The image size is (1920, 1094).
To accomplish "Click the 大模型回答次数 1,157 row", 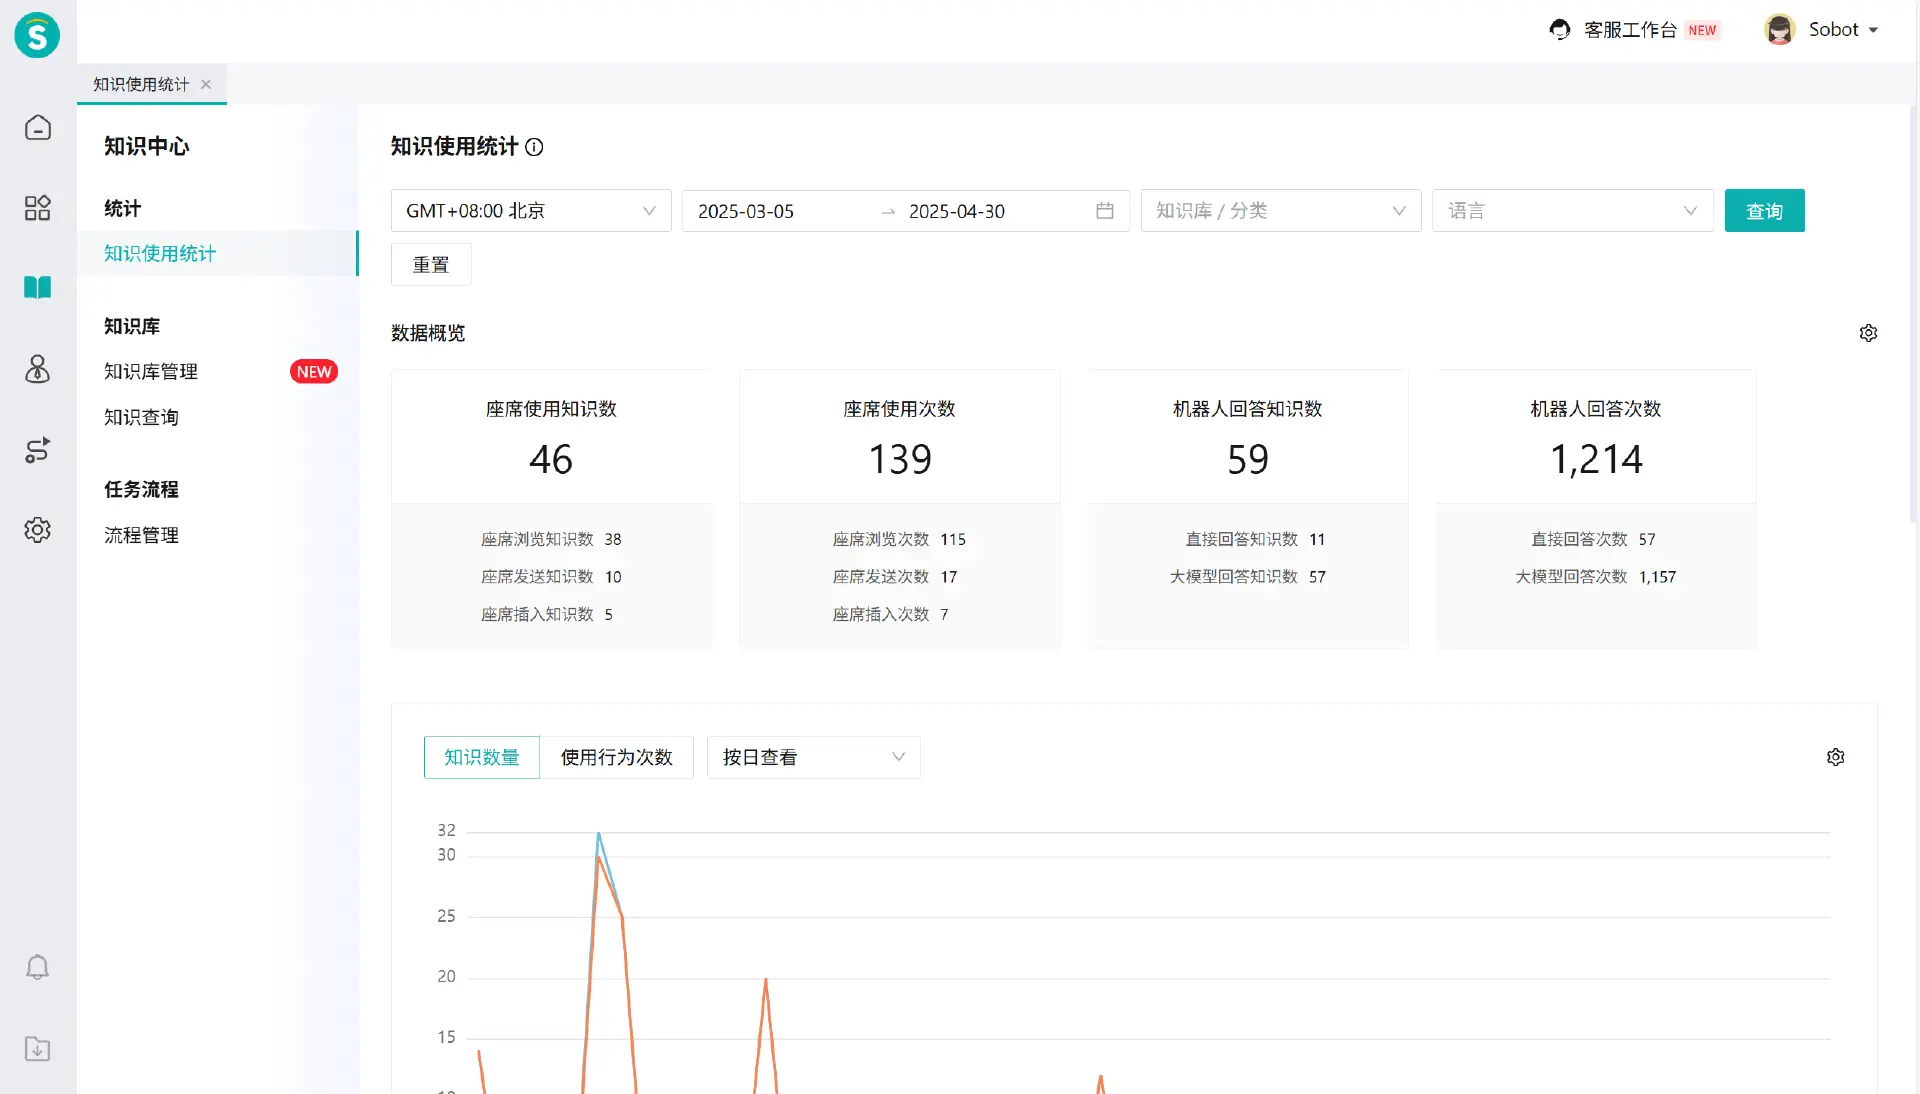I will pyautogui.click(x=1596, y=577).
